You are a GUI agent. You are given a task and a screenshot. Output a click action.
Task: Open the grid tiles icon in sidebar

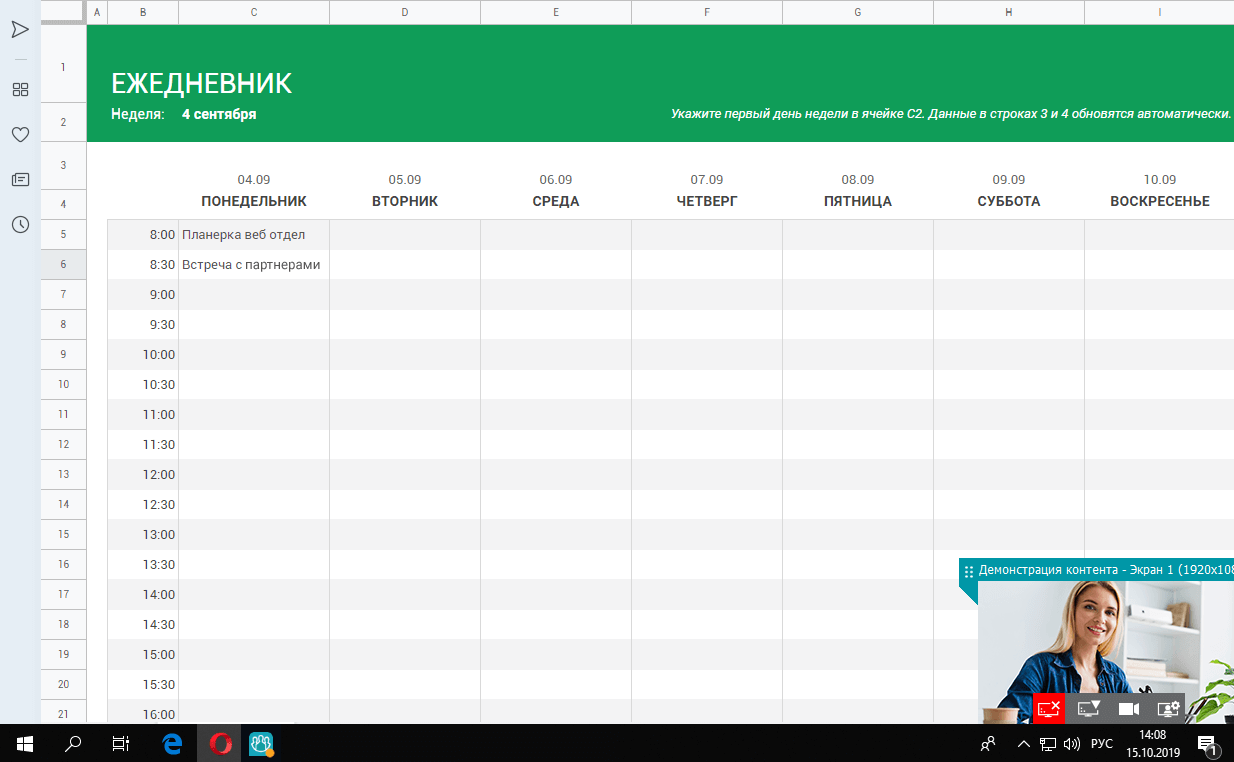click(20, 90)
